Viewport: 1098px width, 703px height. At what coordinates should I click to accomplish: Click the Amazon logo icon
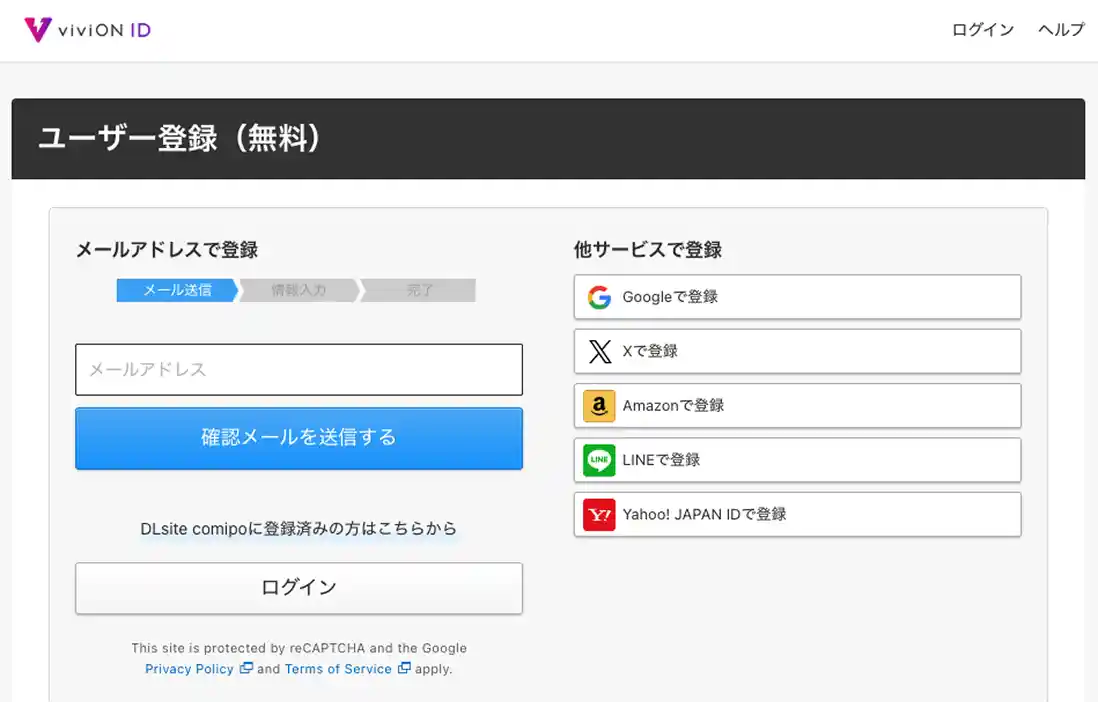pos(599,406)
